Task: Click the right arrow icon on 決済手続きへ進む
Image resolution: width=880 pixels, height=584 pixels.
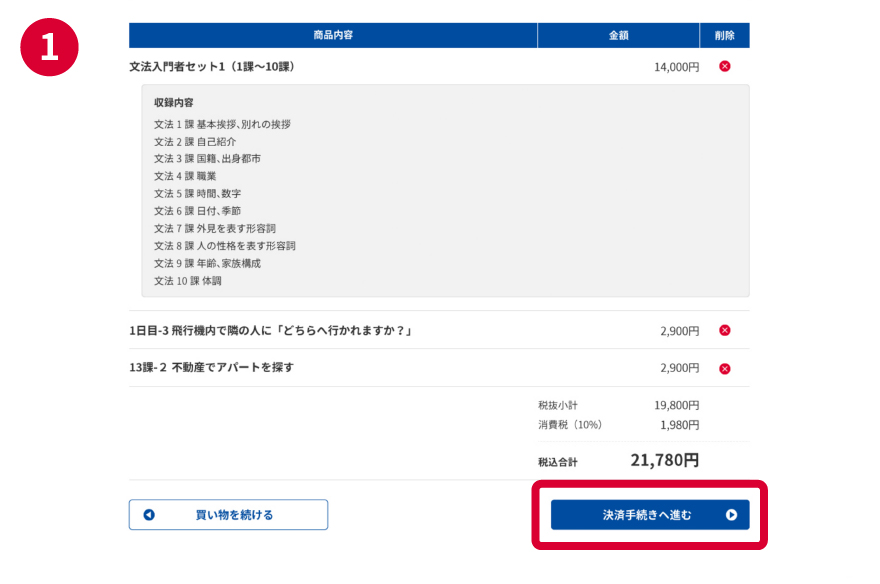Action: tap(731, 515)
